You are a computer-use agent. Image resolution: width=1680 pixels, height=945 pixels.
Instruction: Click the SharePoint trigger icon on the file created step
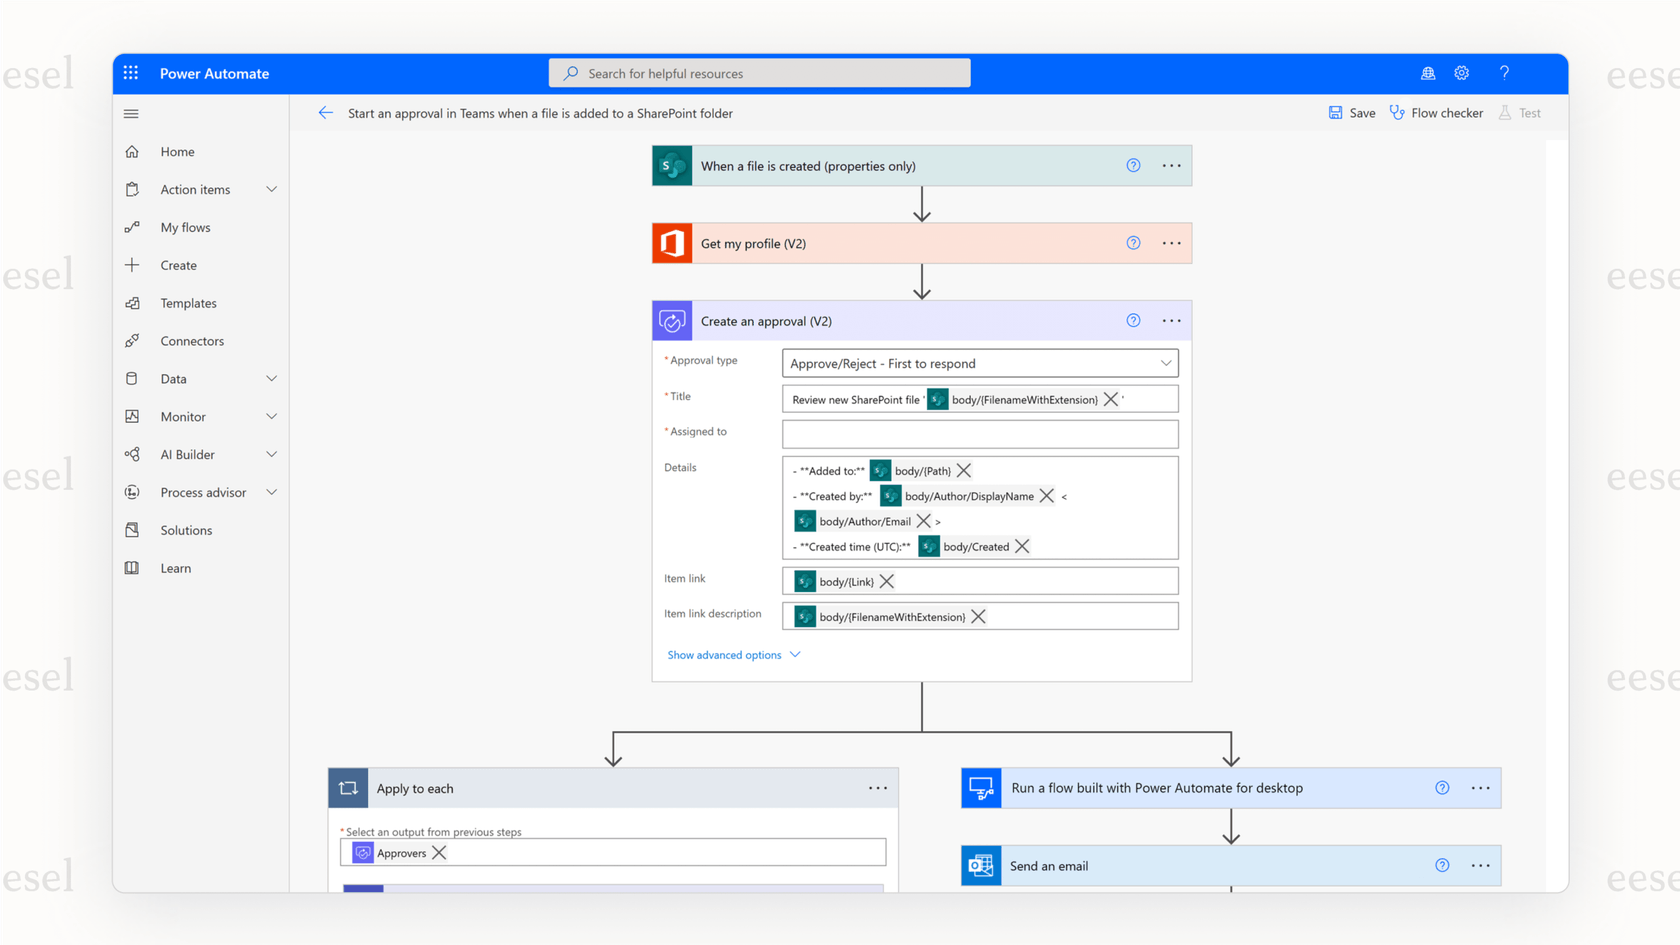point(671,165)
